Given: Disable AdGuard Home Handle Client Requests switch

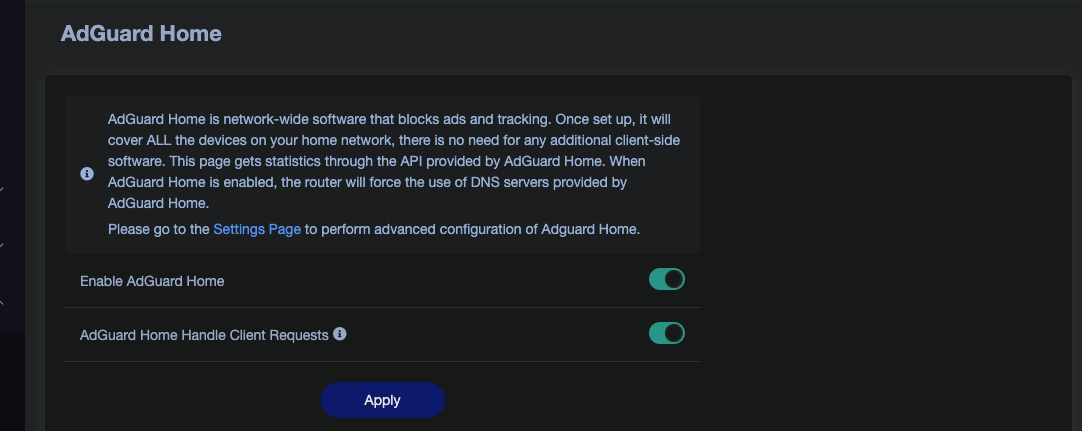Looking at the screenshot, I should pyautogui.click(x=667, y=333).
